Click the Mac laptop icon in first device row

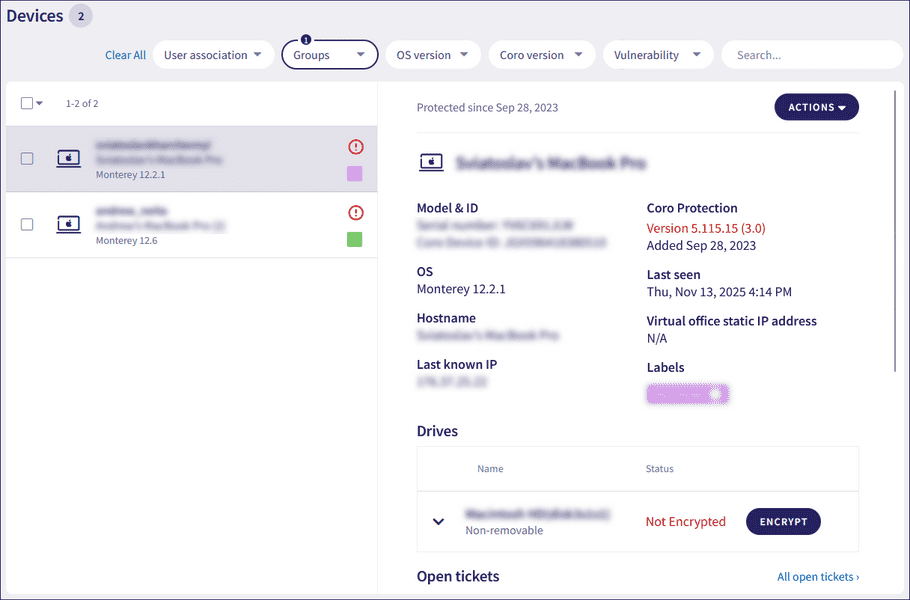68,158
